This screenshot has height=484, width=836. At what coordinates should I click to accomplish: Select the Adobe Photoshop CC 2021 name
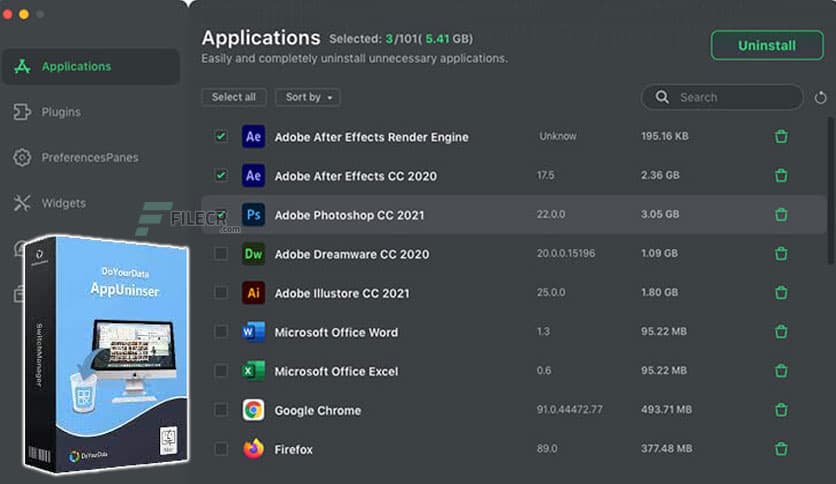[349, 215]
